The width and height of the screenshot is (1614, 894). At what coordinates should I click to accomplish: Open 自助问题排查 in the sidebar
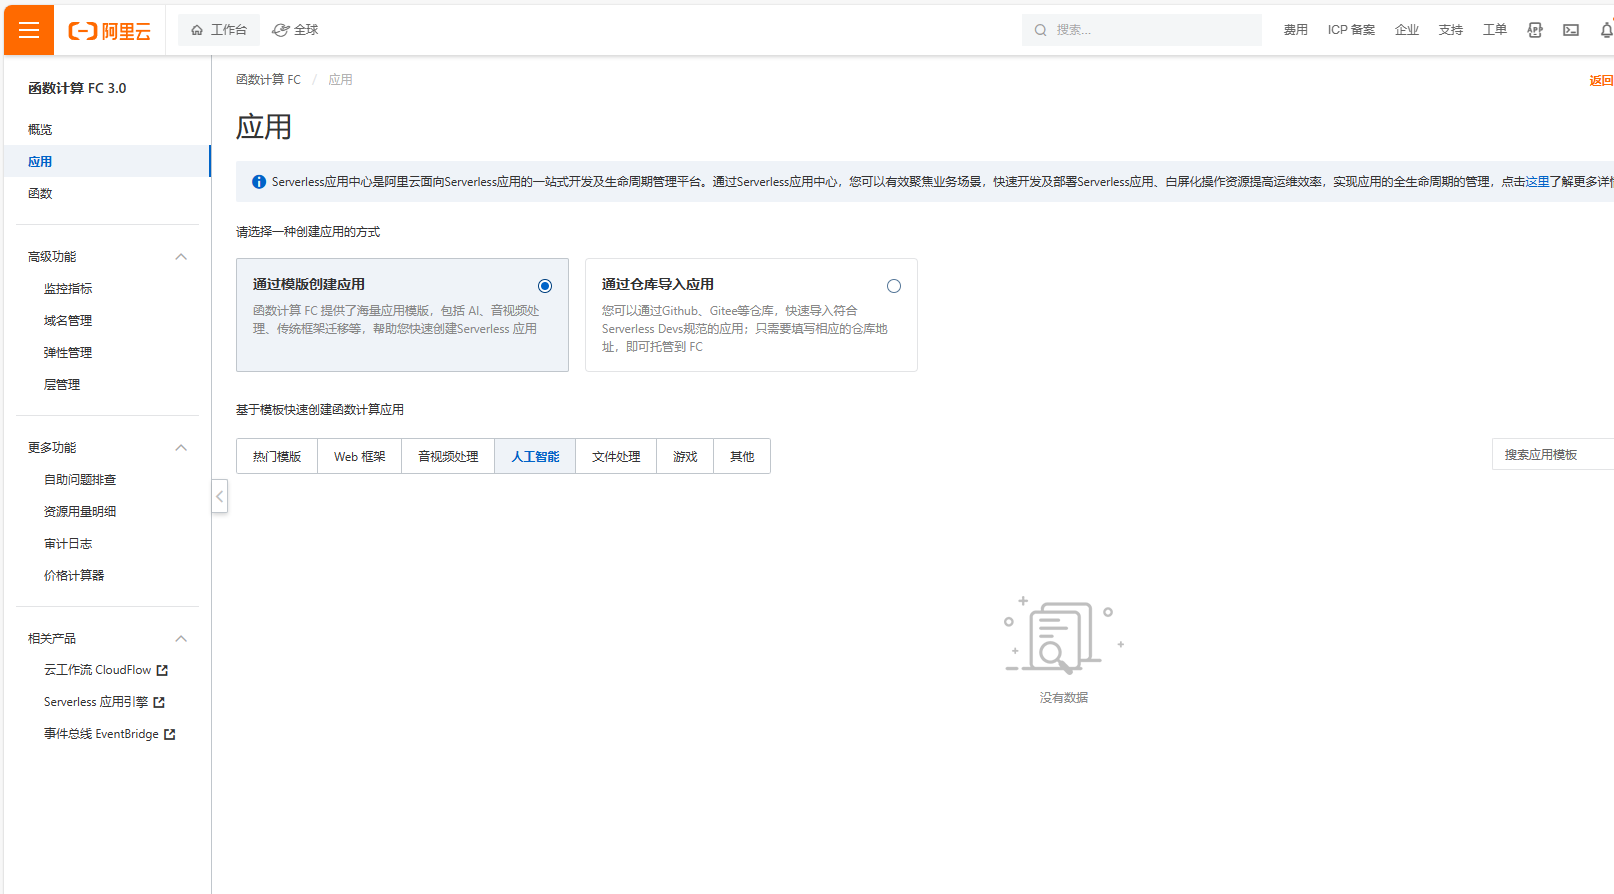pos(80,480)
